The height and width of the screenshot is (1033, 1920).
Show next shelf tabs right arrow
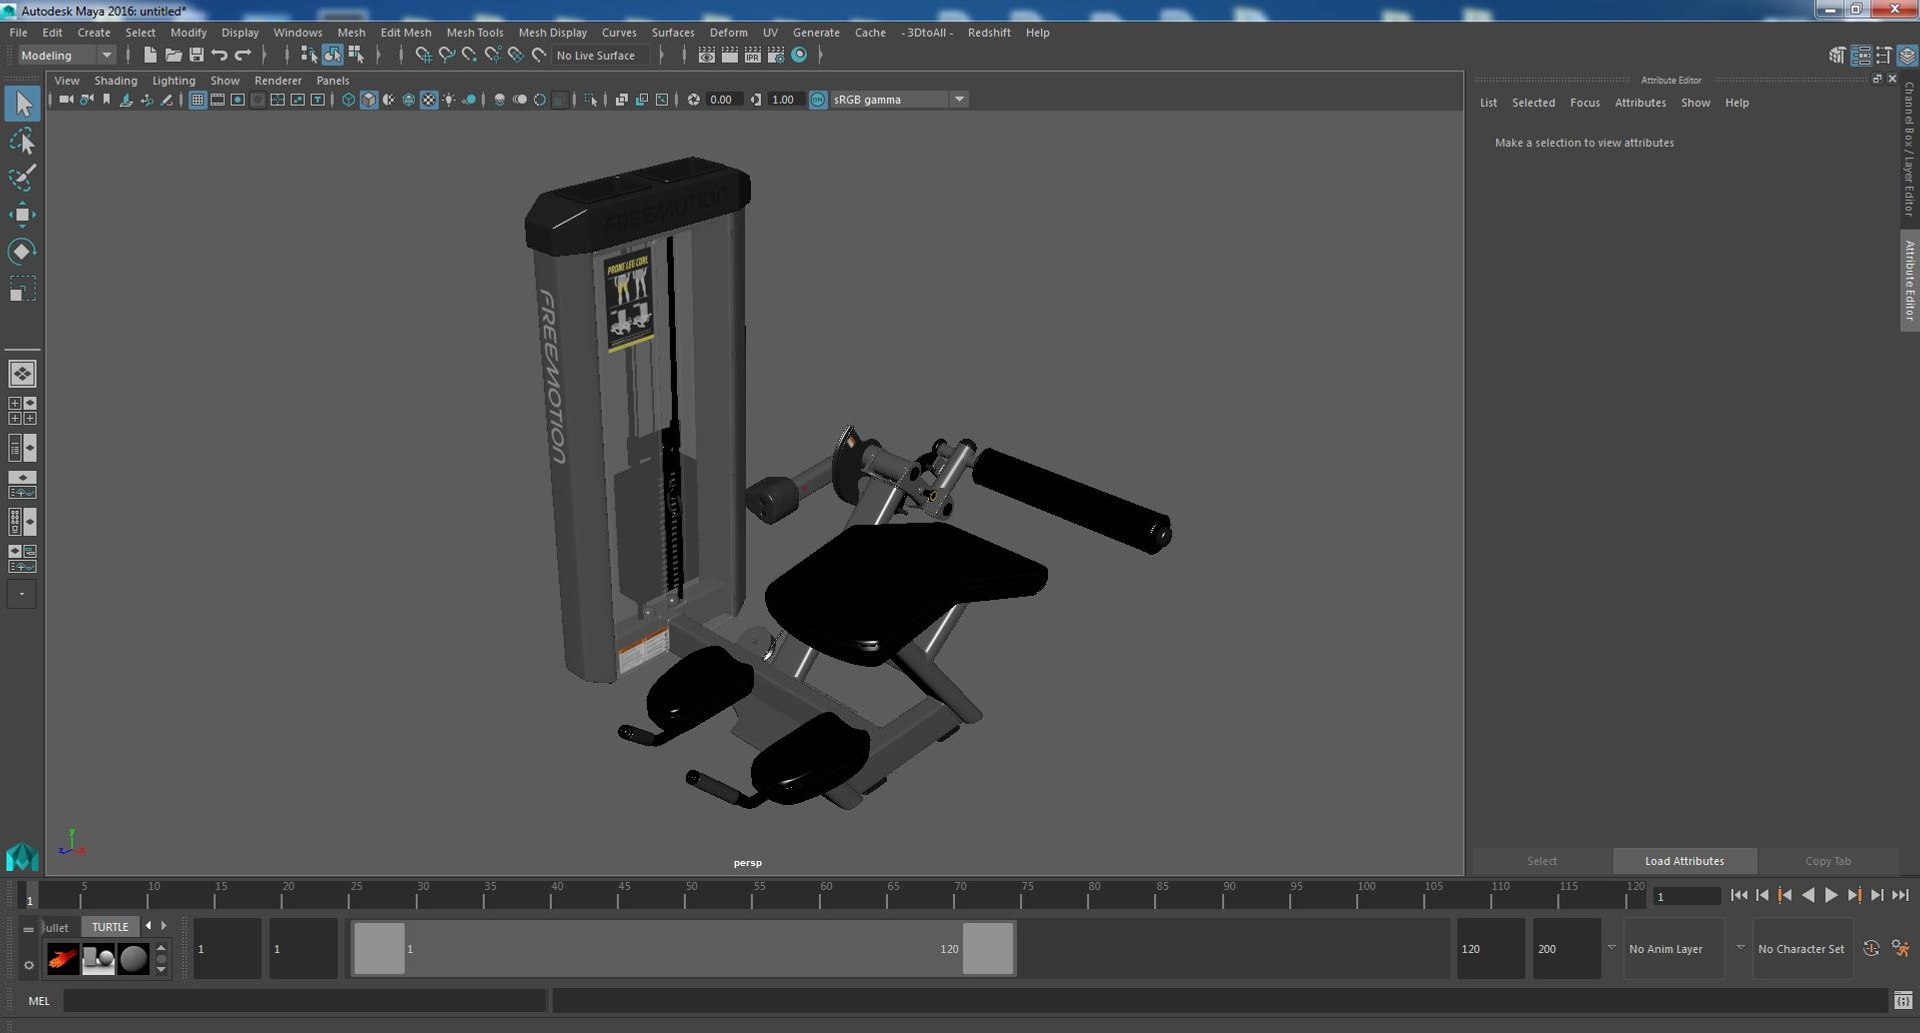pos(164,926)
